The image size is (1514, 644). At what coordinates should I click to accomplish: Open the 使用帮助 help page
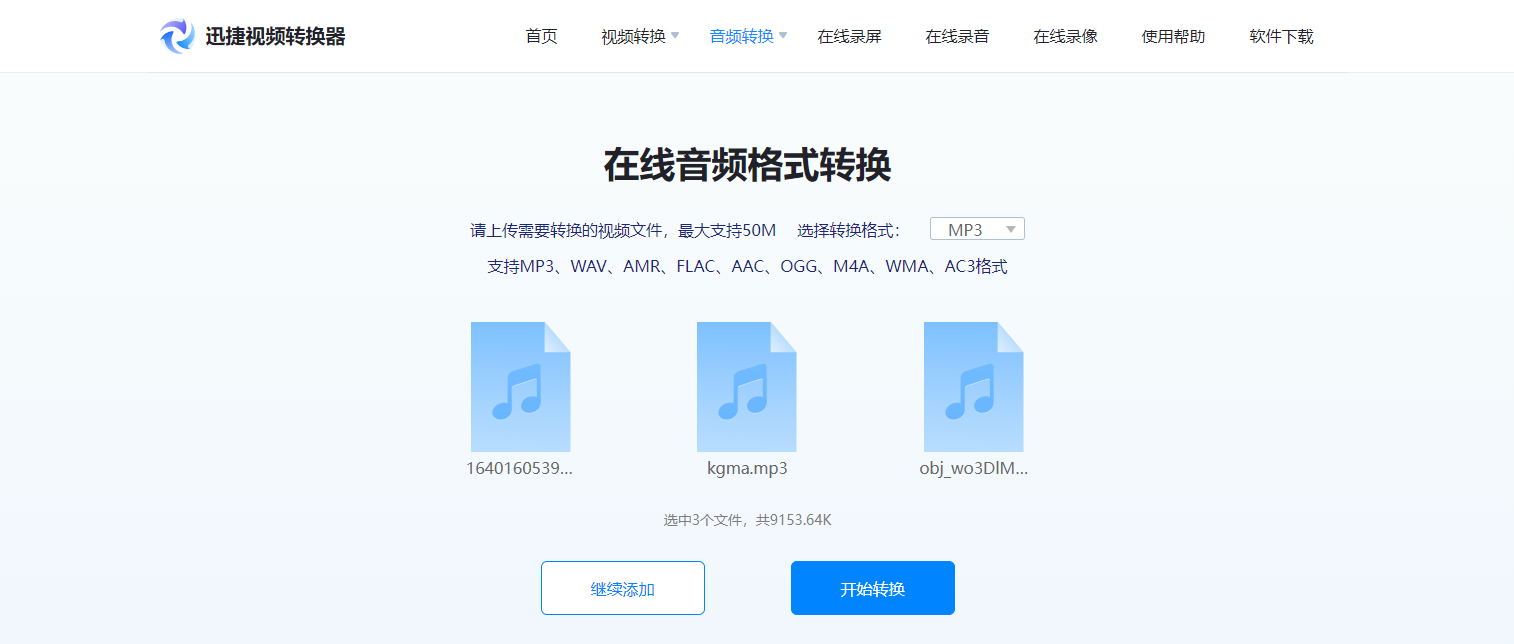1172,35
